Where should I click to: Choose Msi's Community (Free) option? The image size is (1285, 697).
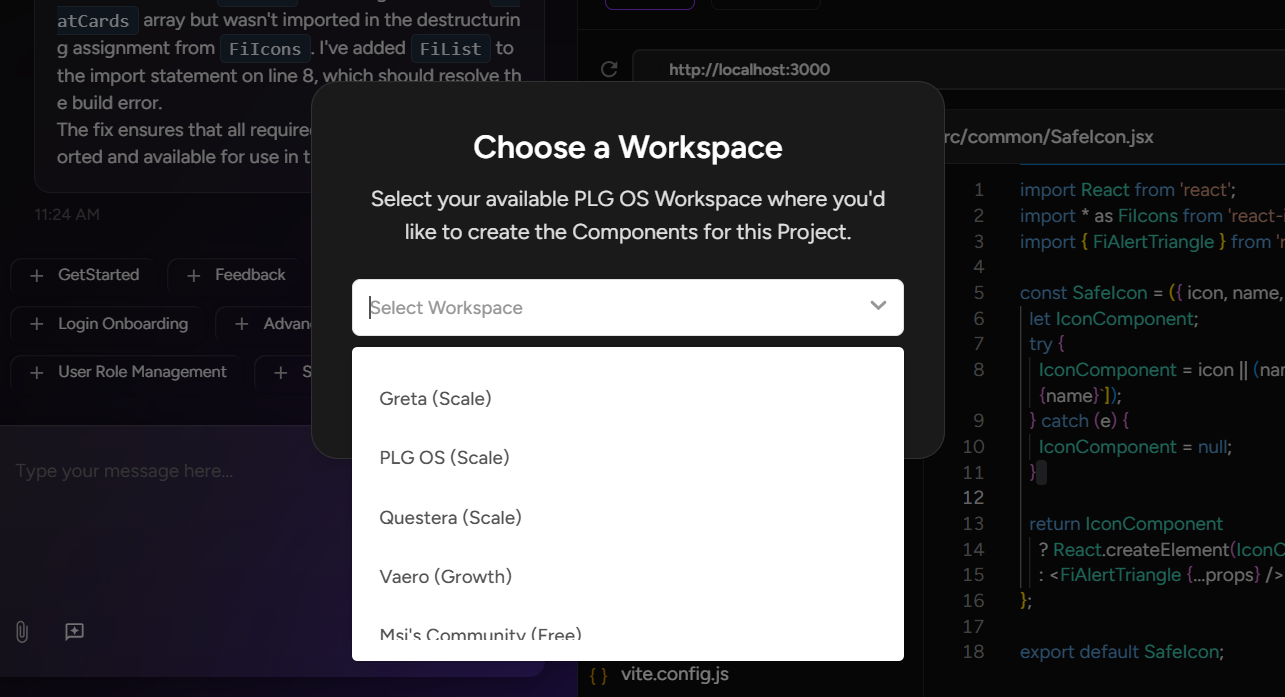point(480,634)
